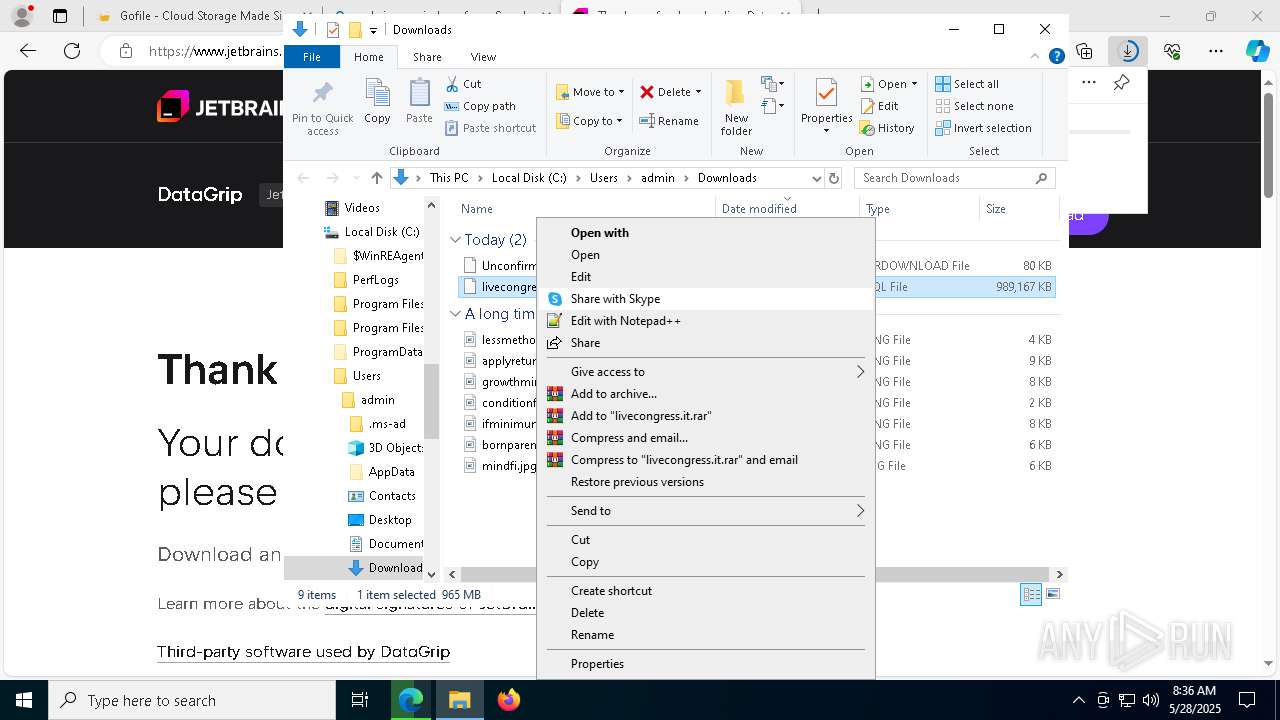This screenshot has height=720, width=1280.
Task: Select the AppData folder in tree
Action: (x=382, y=472)
